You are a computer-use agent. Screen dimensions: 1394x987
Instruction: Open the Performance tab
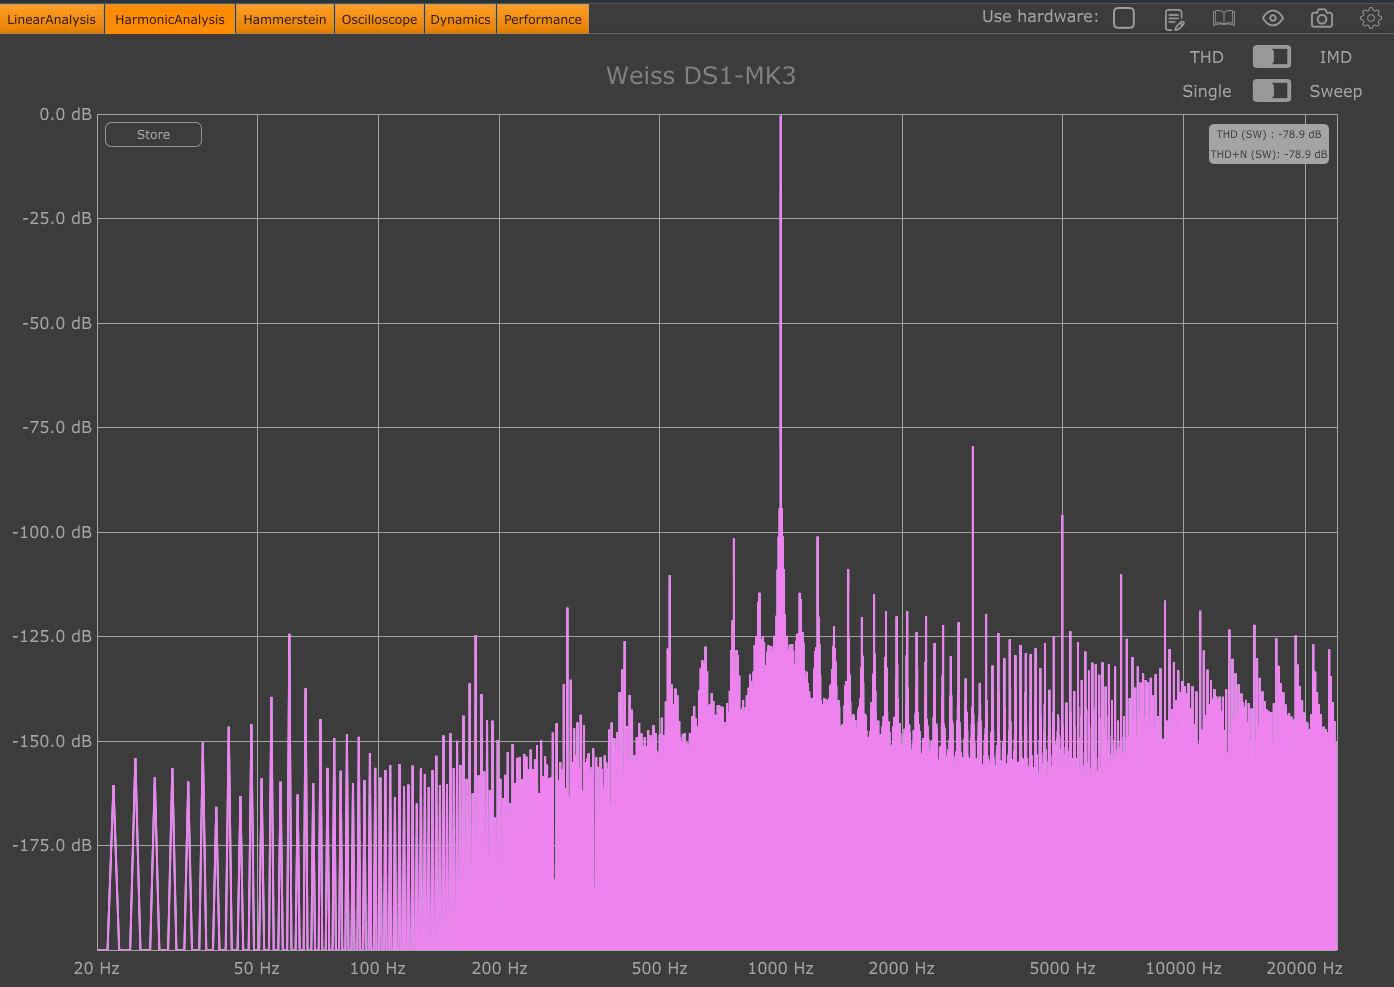(x=543, y=19)
